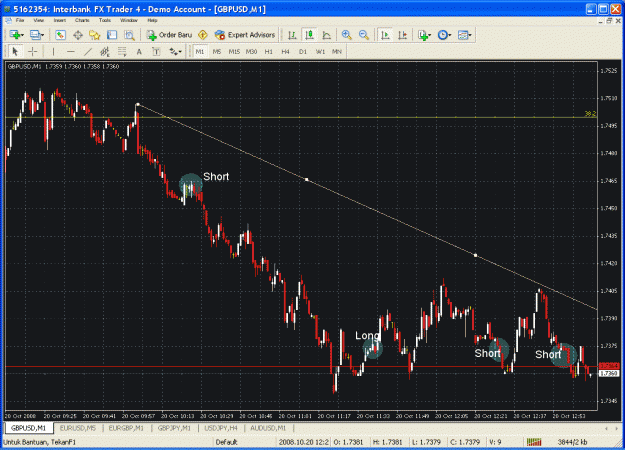Open the Help menu
Image resolution: width=625 pixels, height=450 pixels.
point(152,20)
